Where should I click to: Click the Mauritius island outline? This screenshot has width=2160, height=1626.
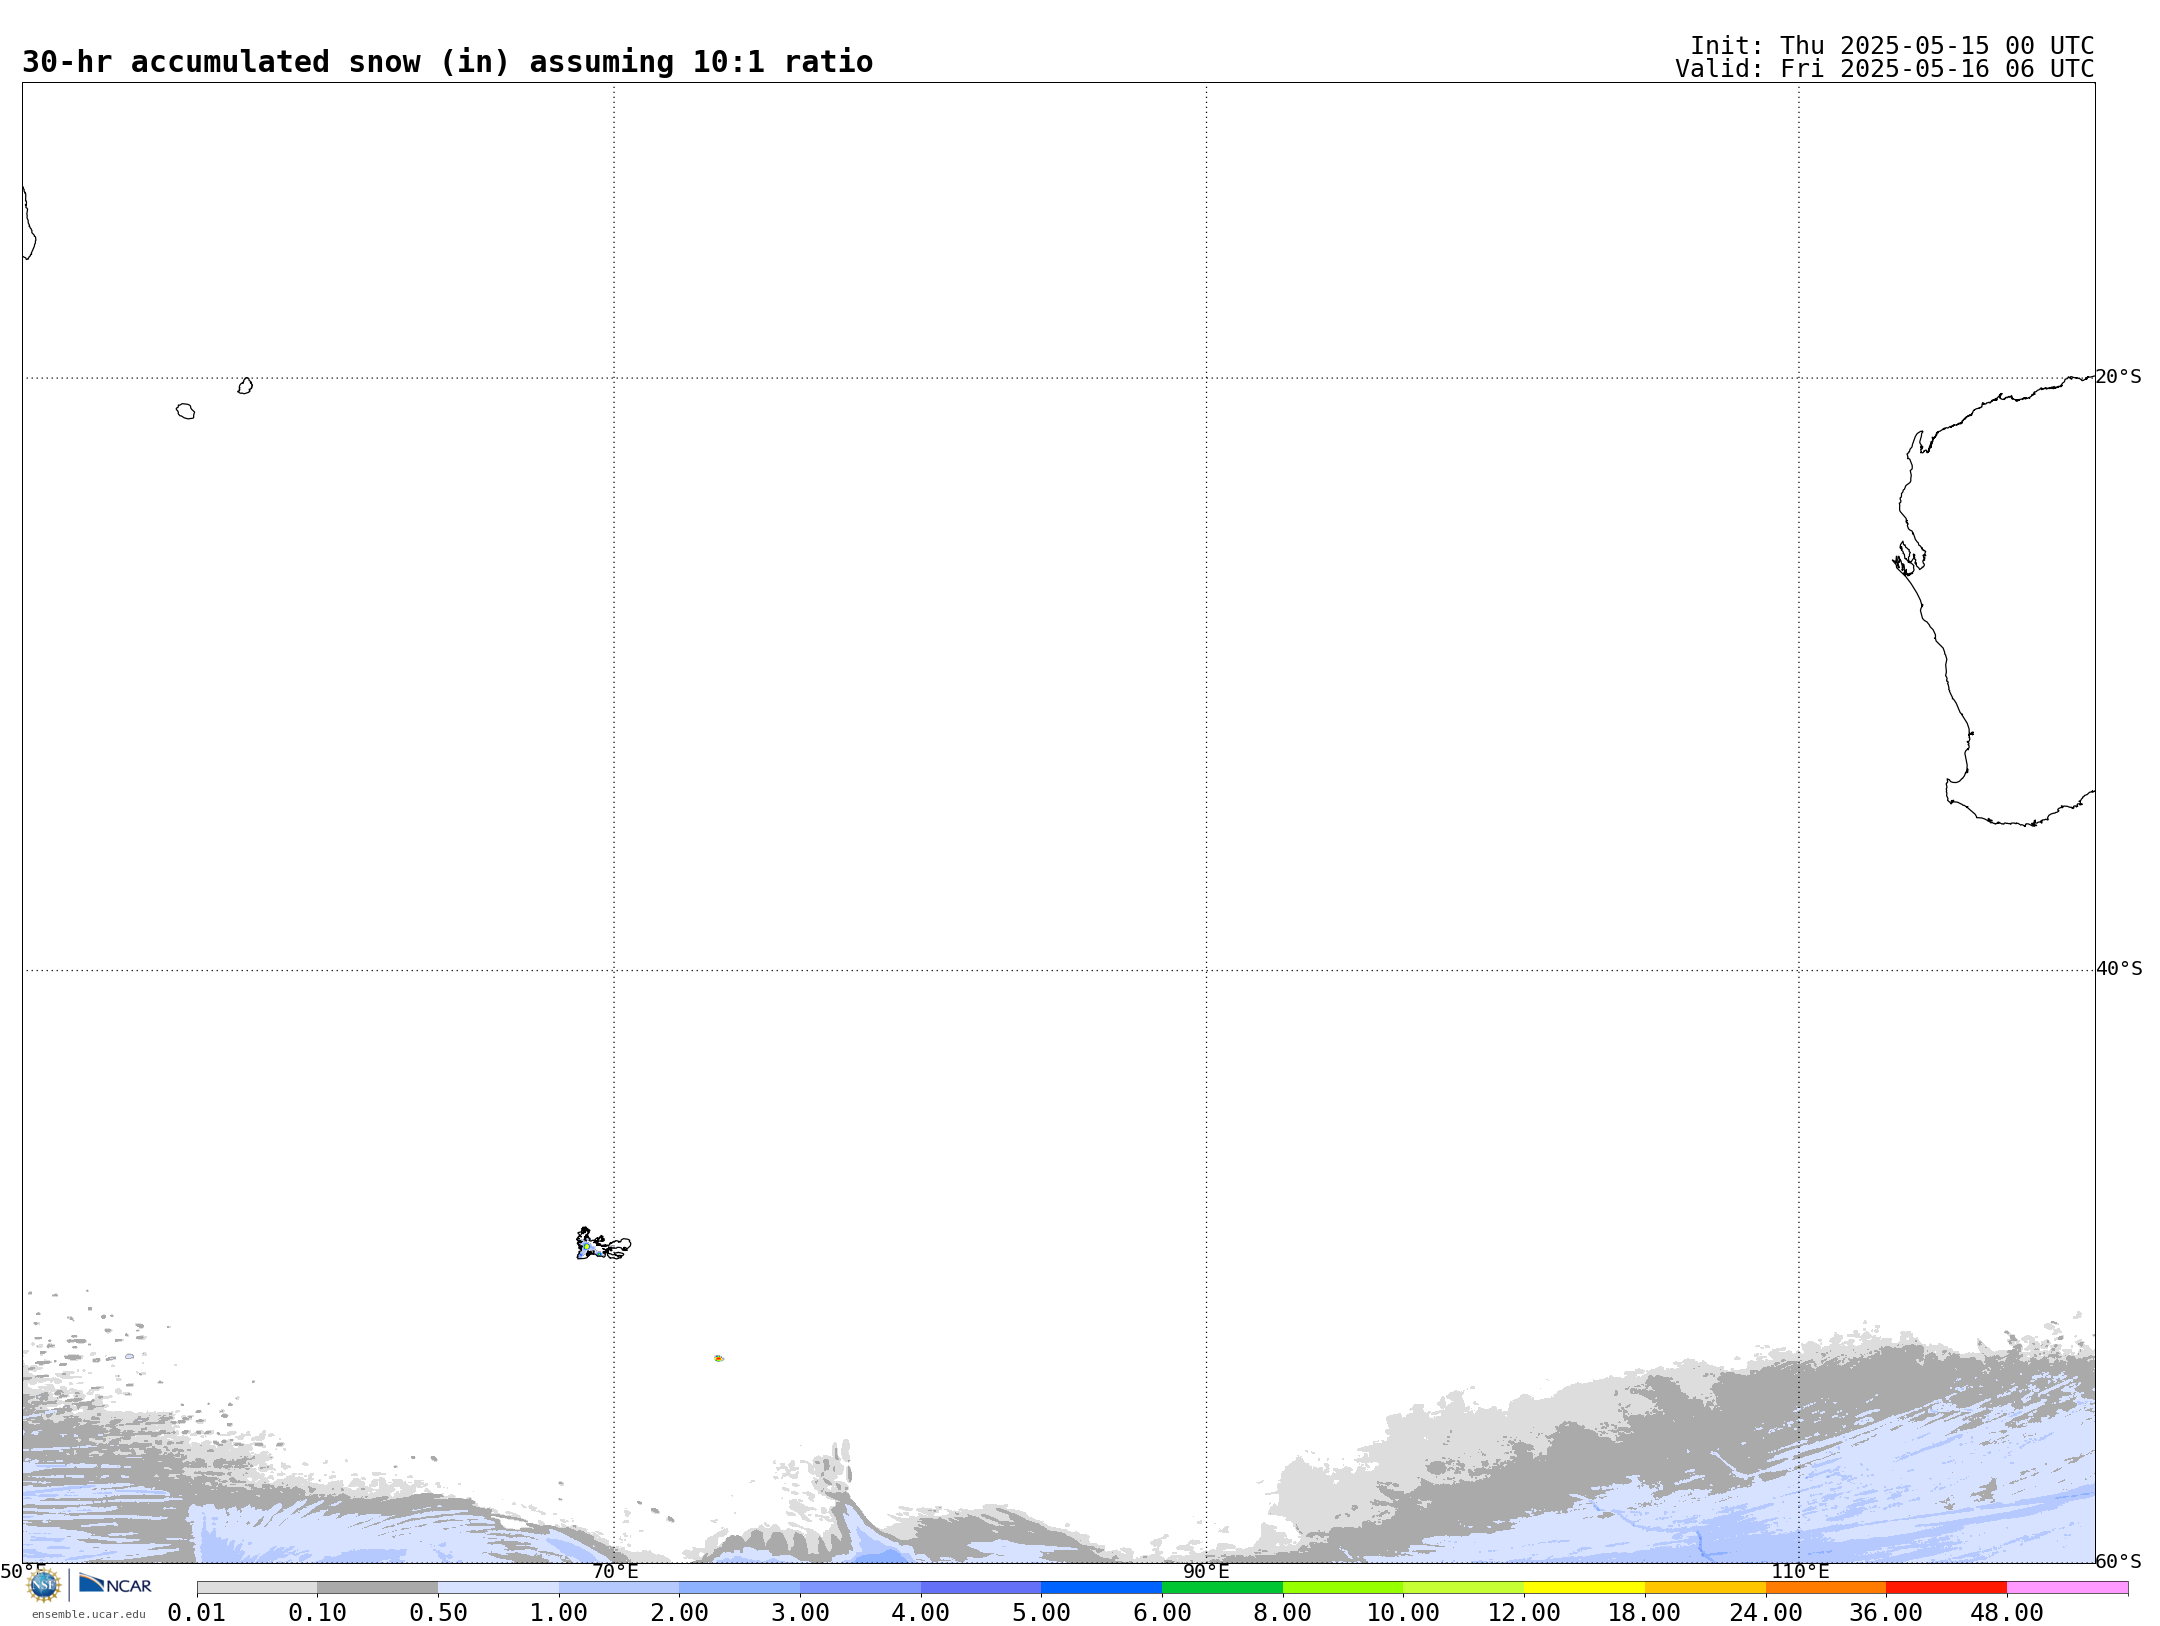coord(245,386)
